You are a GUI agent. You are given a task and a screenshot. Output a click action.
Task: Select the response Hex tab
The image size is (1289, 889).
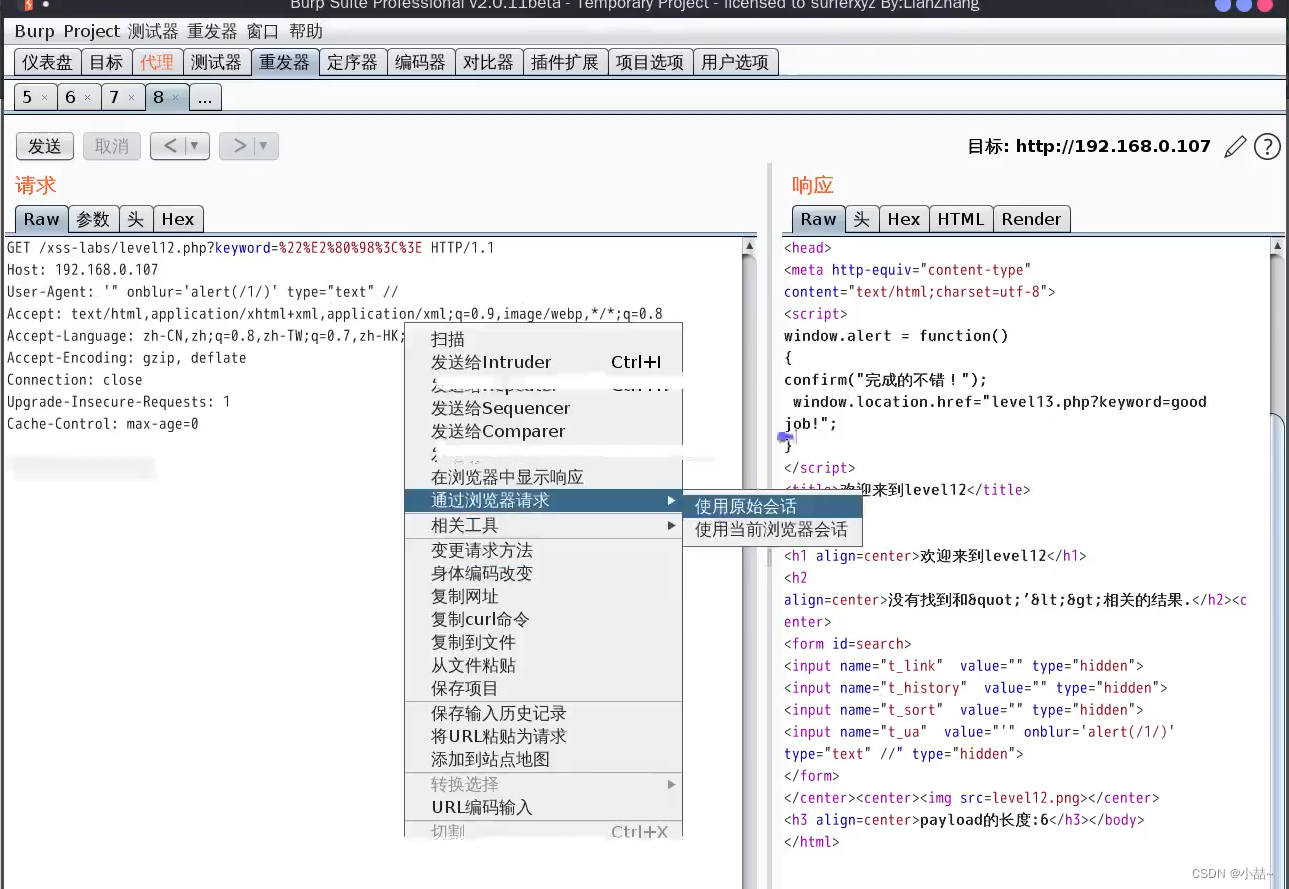pyautogui.click(x=903, y=219)
